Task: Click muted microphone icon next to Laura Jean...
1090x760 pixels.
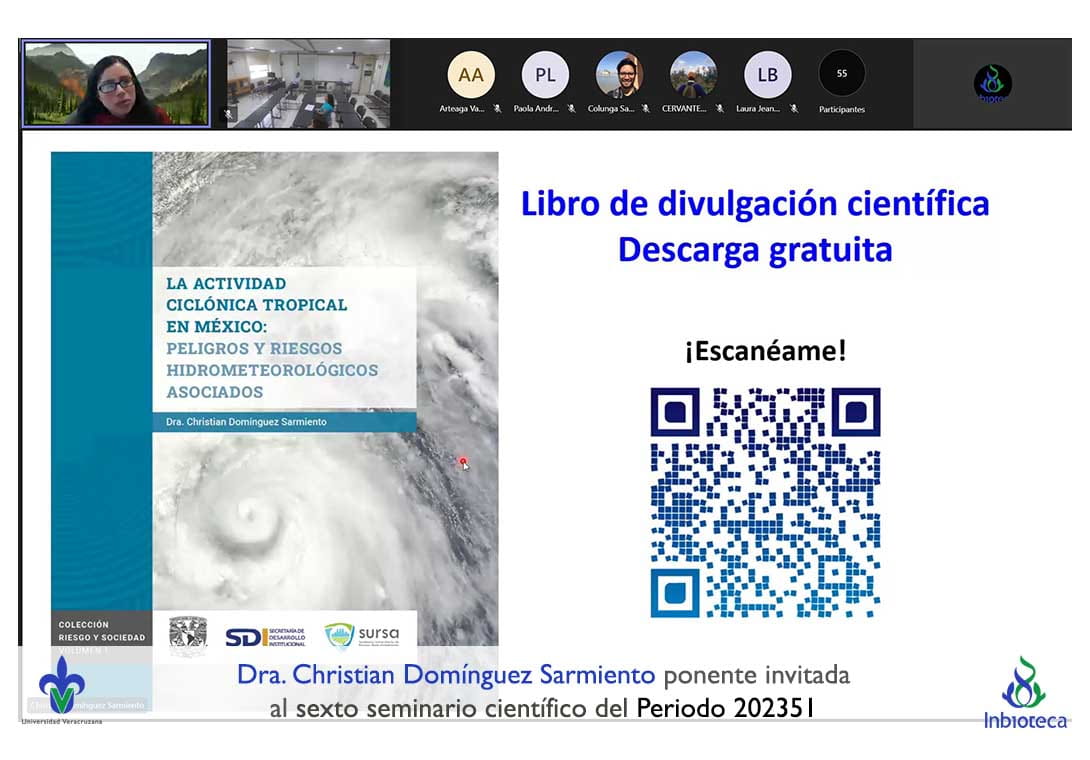Action: (x=794, y=109)
